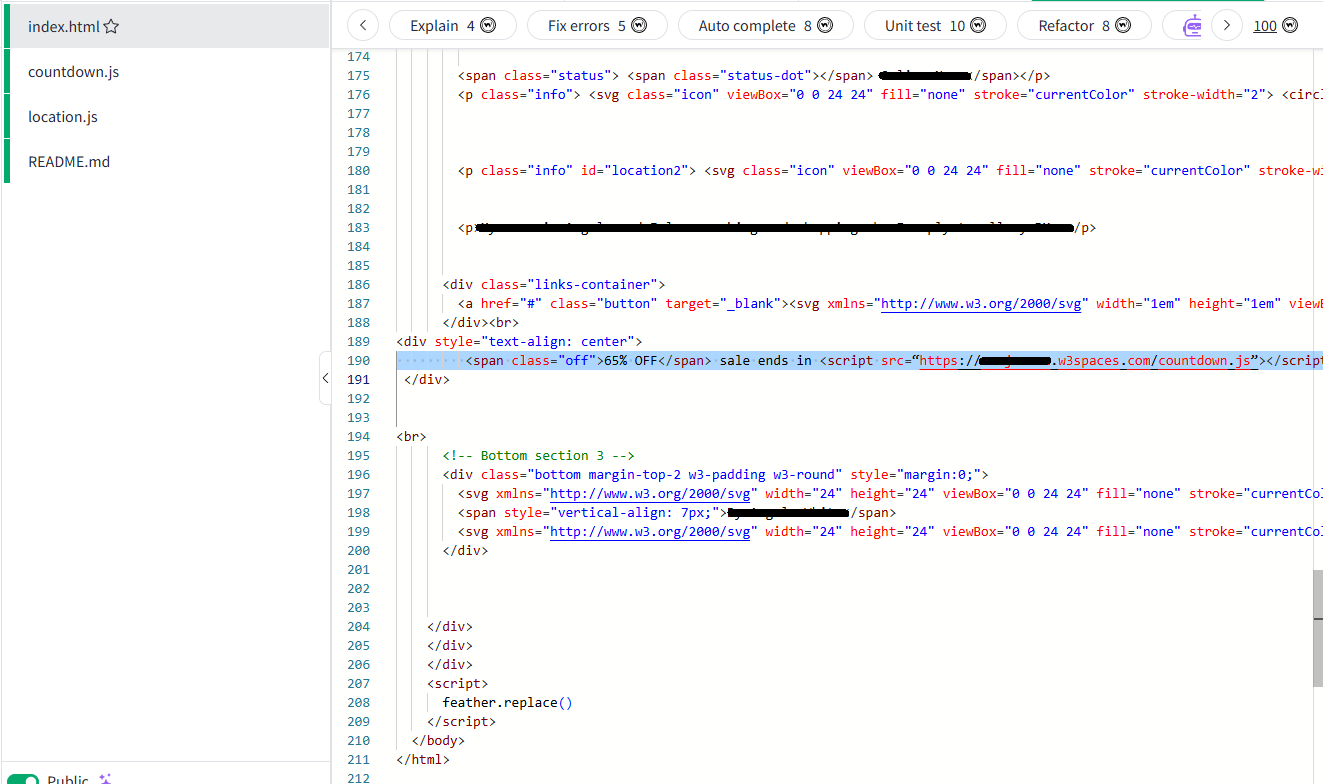
Task: Click the coin icon in Explain button
Action: (x=488, y=26)
